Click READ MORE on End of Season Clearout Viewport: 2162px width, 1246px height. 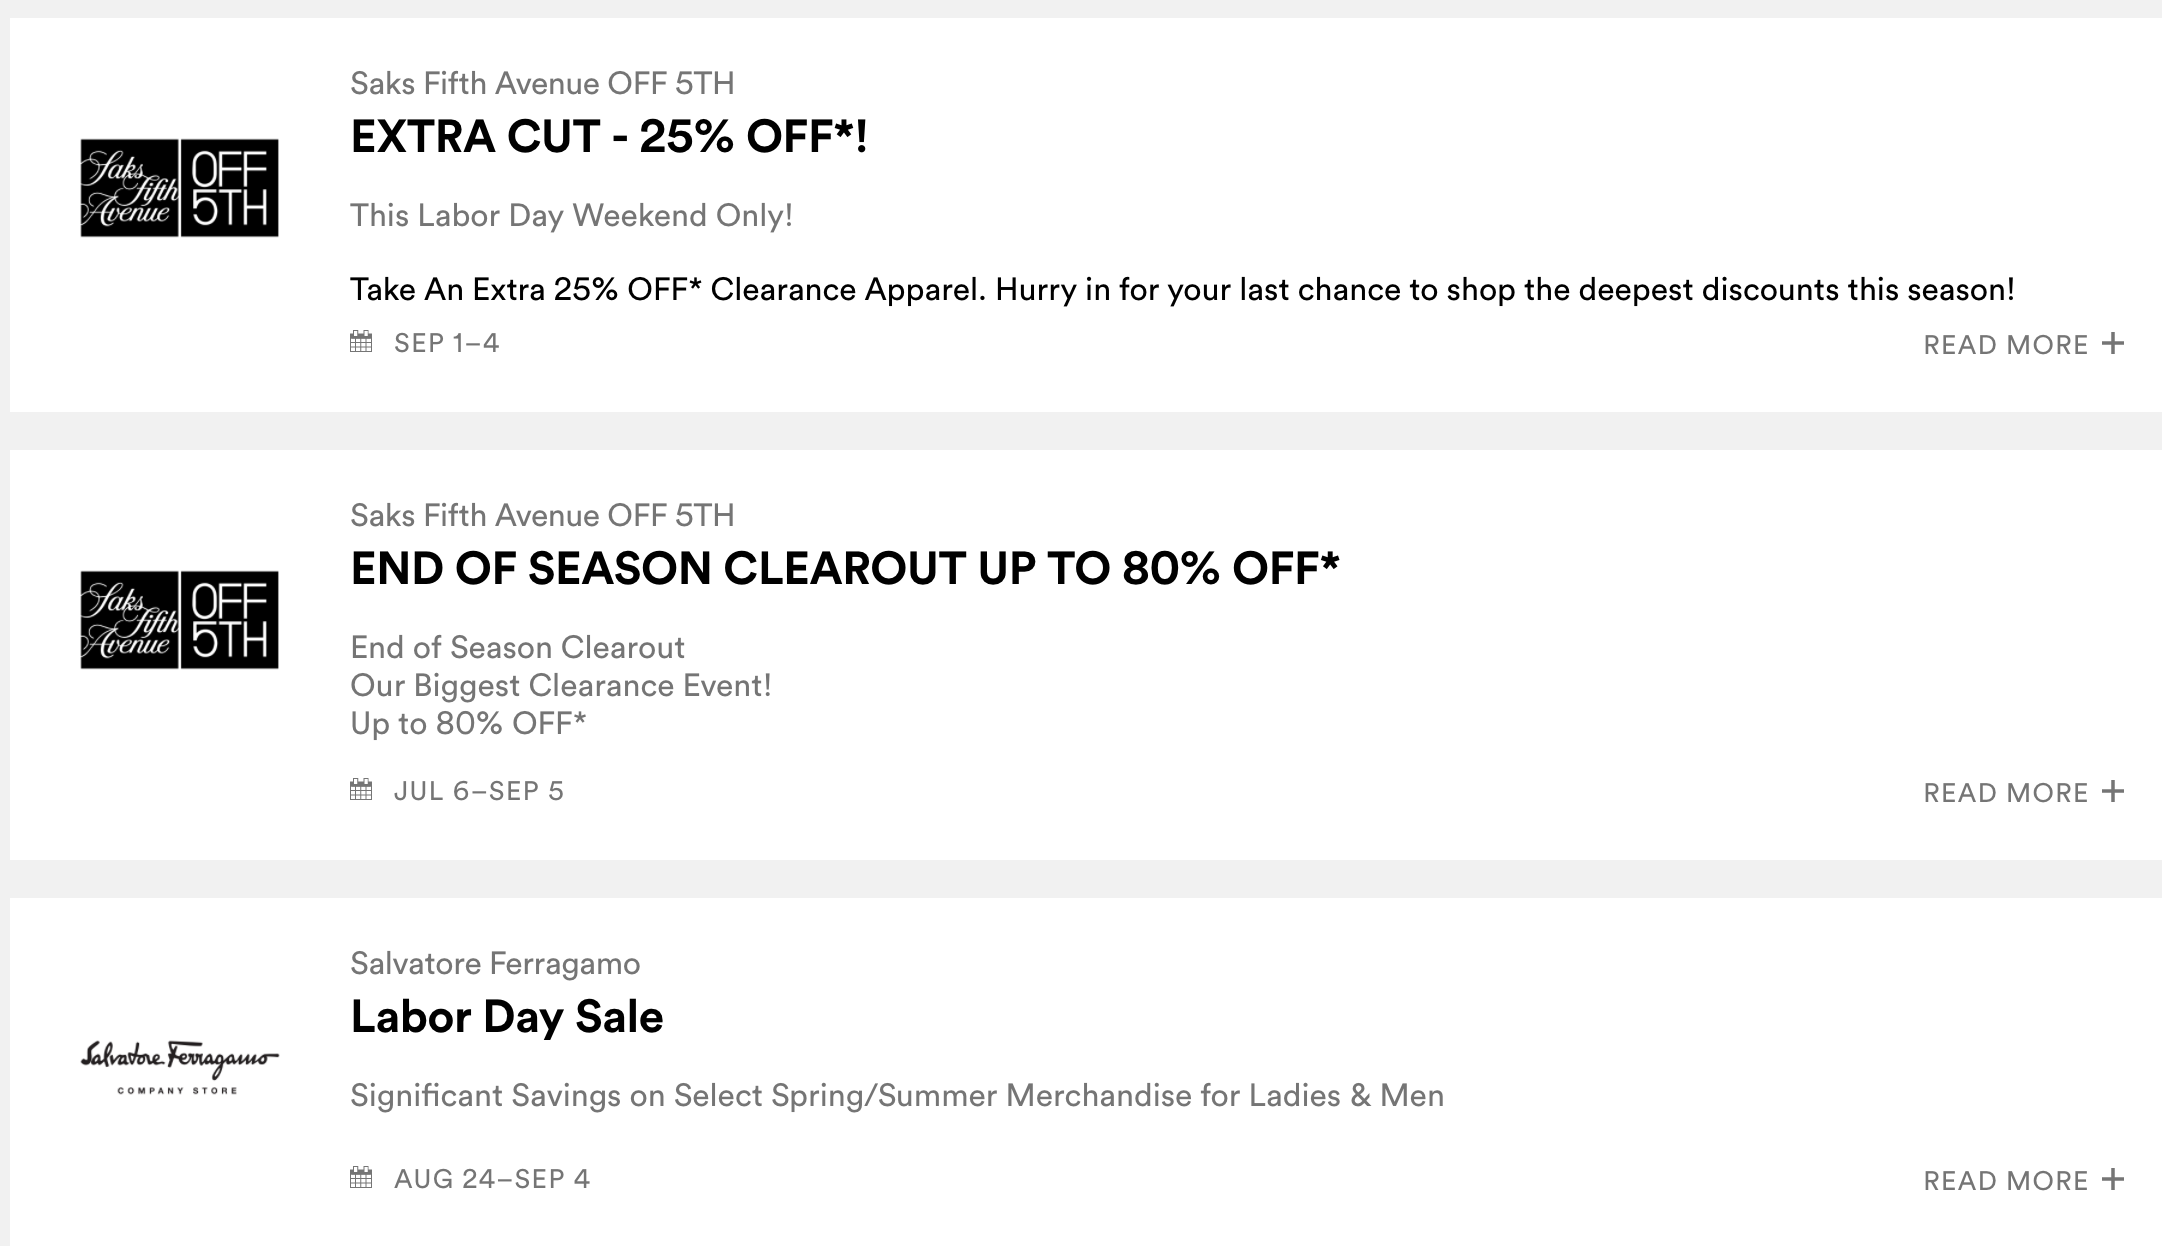(x=2005, y=793)
